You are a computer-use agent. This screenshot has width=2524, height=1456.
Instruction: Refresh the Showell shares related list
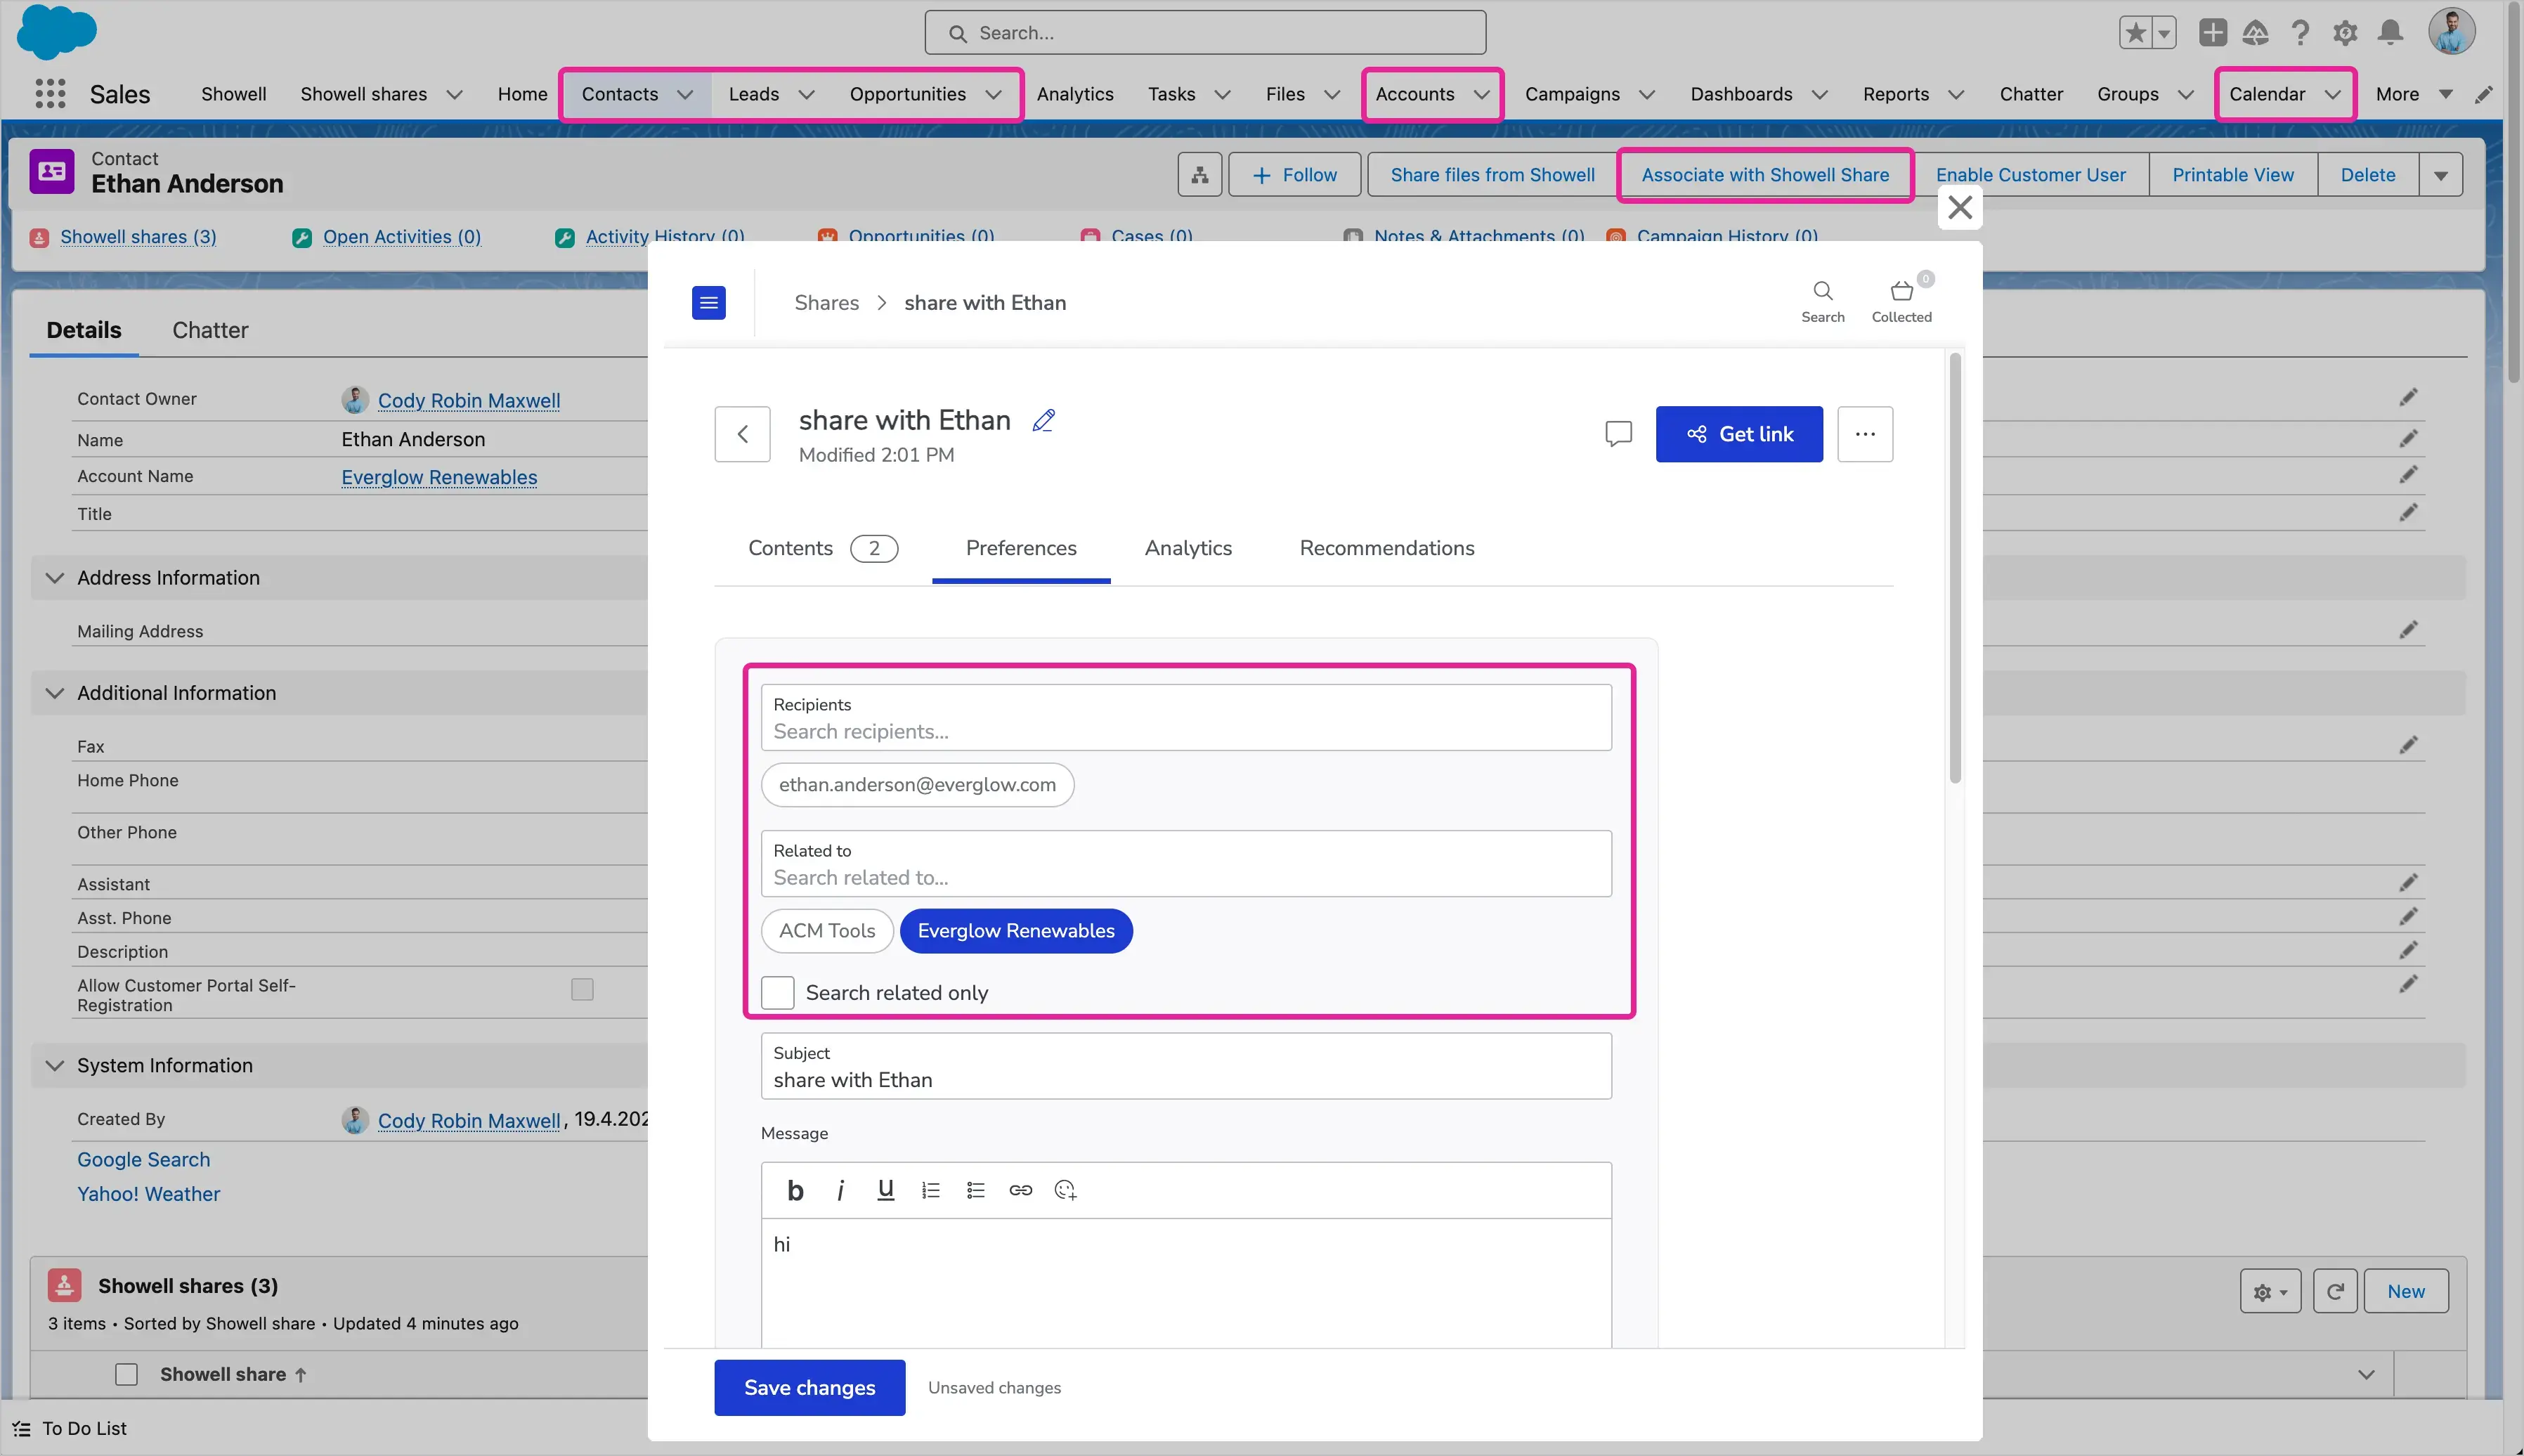2335,1291
